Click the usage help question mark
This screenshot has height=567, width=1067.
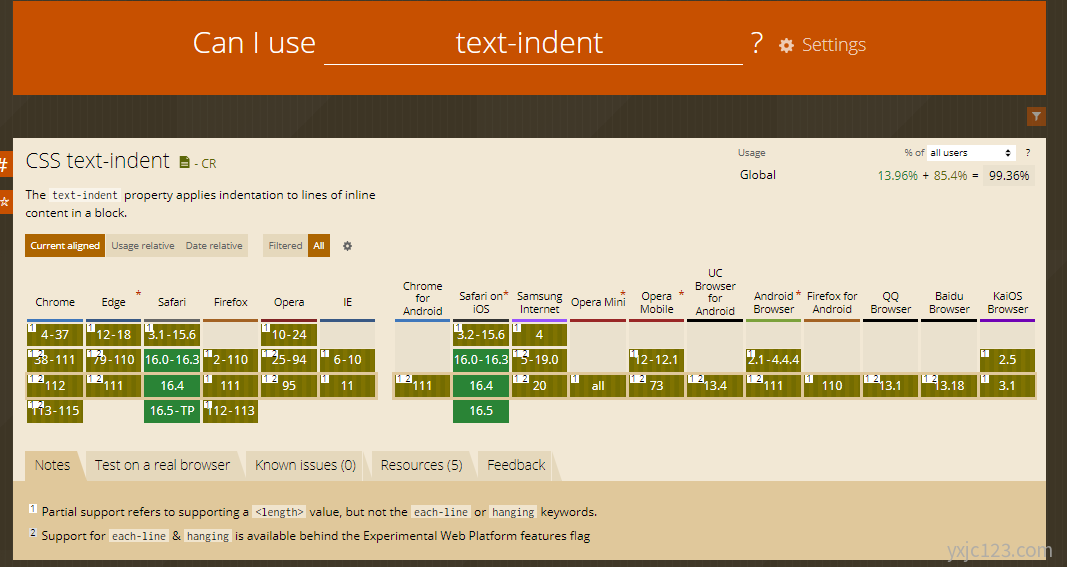click(x=1028, y=152)
